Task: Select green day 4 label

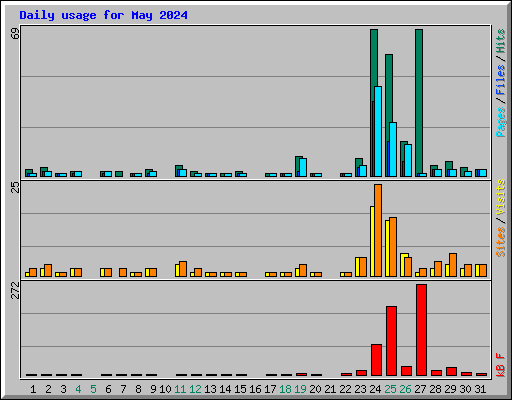Action: click(x=78, y=389)
